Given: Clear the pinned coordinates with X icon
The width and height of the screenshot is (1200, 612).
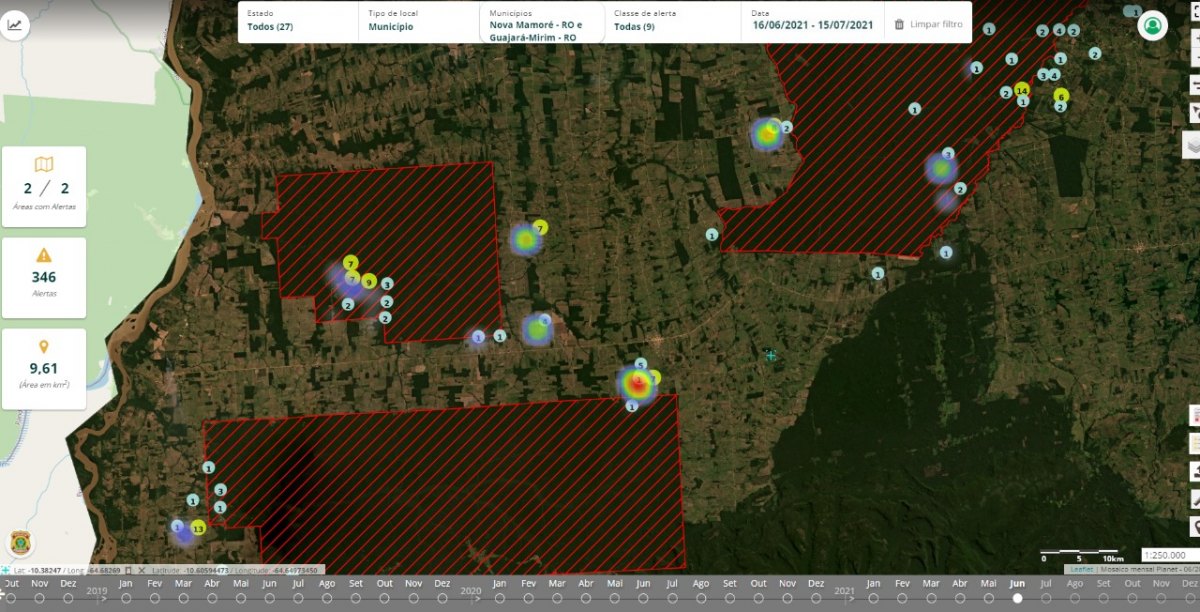Looking at the screenshot, I should coord(142,570).
